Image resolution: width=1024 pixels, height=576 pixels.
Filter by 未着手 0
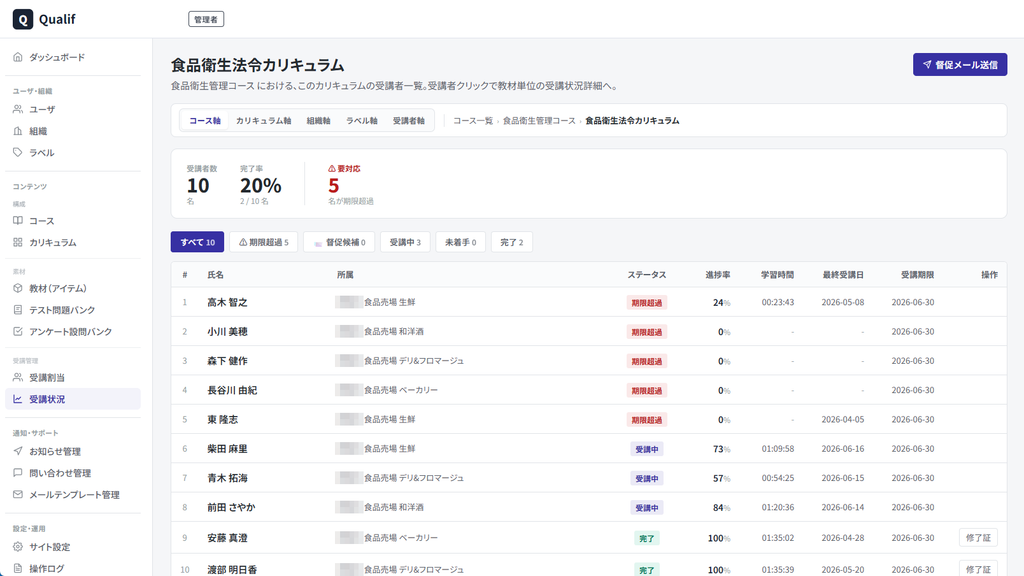pyautogui.click(x=460, y=242)
